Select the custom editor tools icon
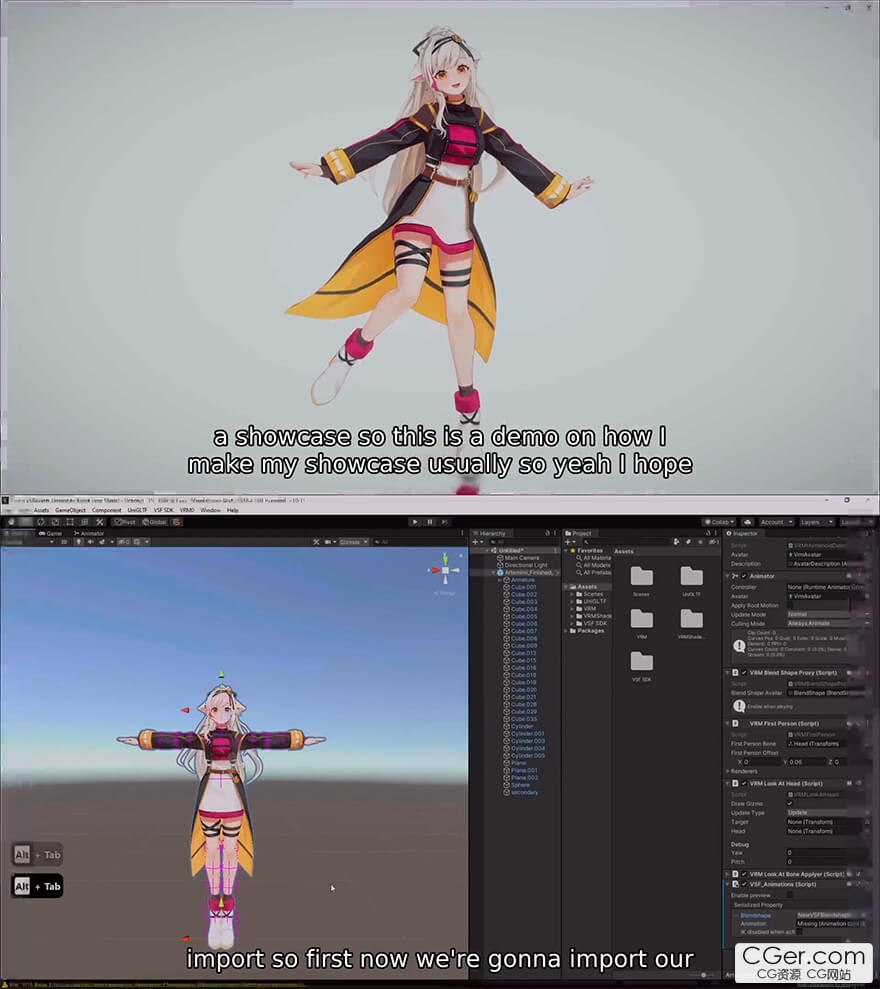This screenshot has width=880, height=989. point(100,522)
